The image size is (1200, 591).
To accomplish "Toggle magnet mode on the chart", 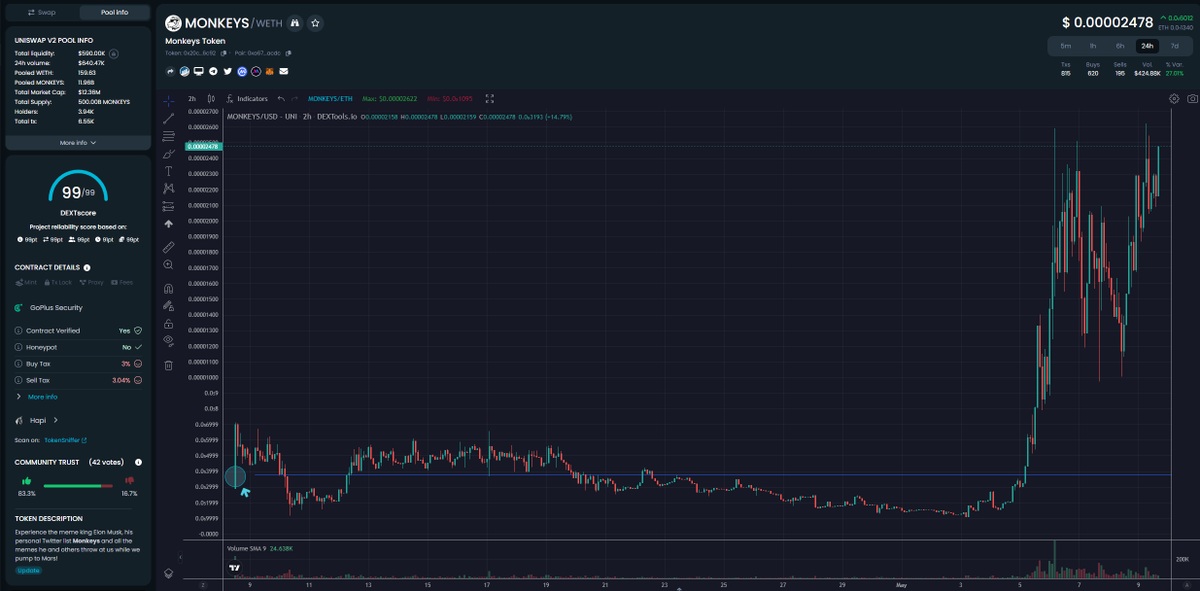I will 168,287.
